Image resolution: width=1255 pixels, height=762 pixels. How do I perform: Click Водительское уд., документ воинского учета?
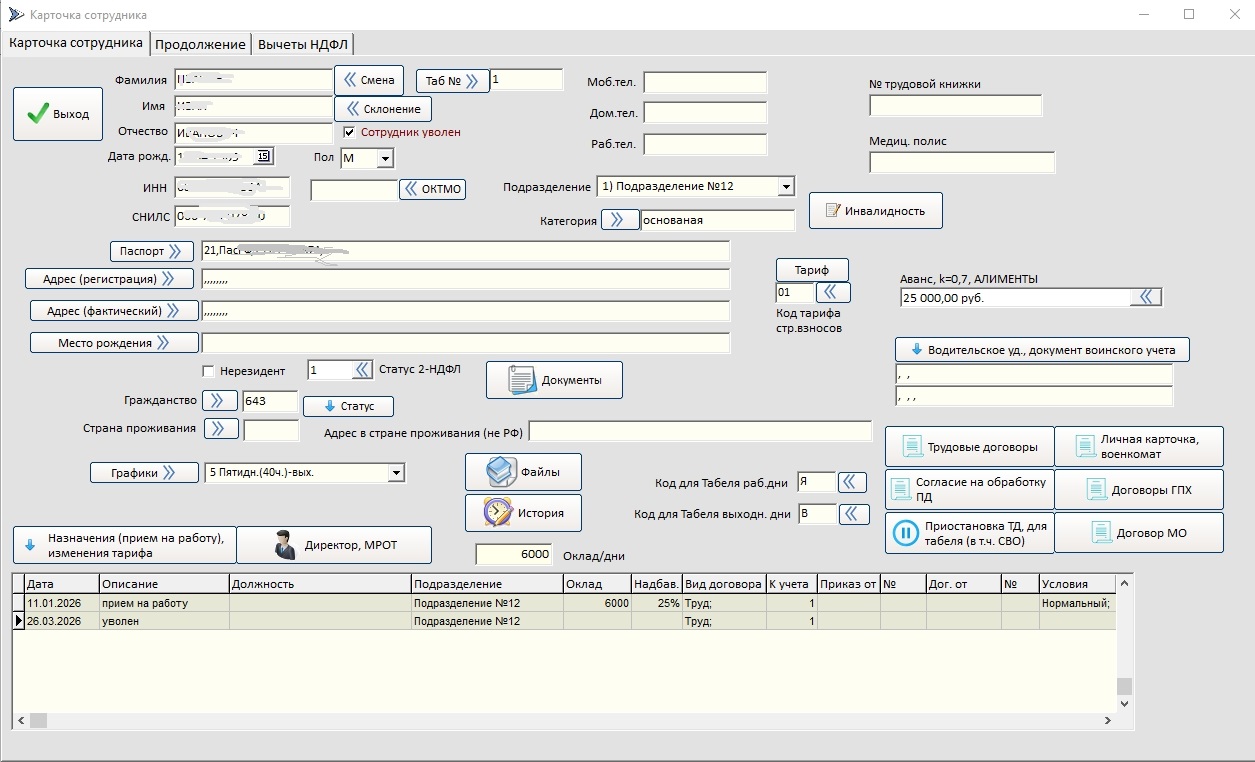click(1043, 350)
